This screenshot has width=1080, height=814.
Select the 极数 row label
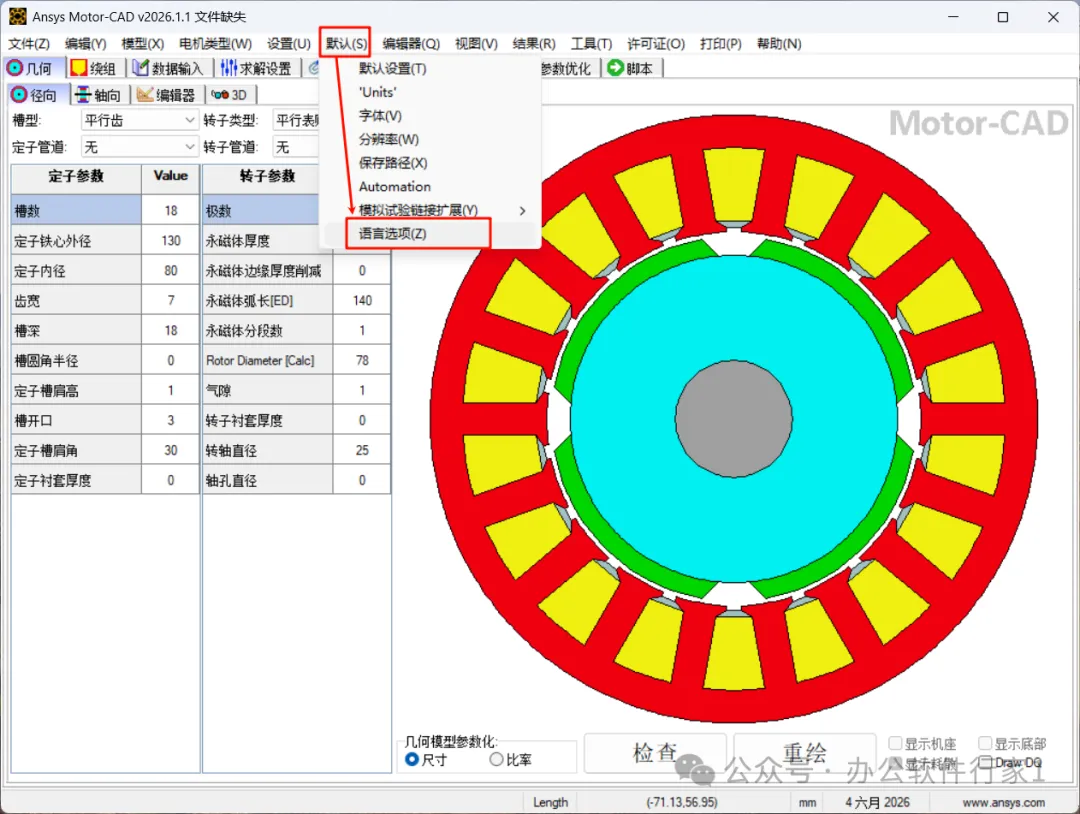pos(262,211)
